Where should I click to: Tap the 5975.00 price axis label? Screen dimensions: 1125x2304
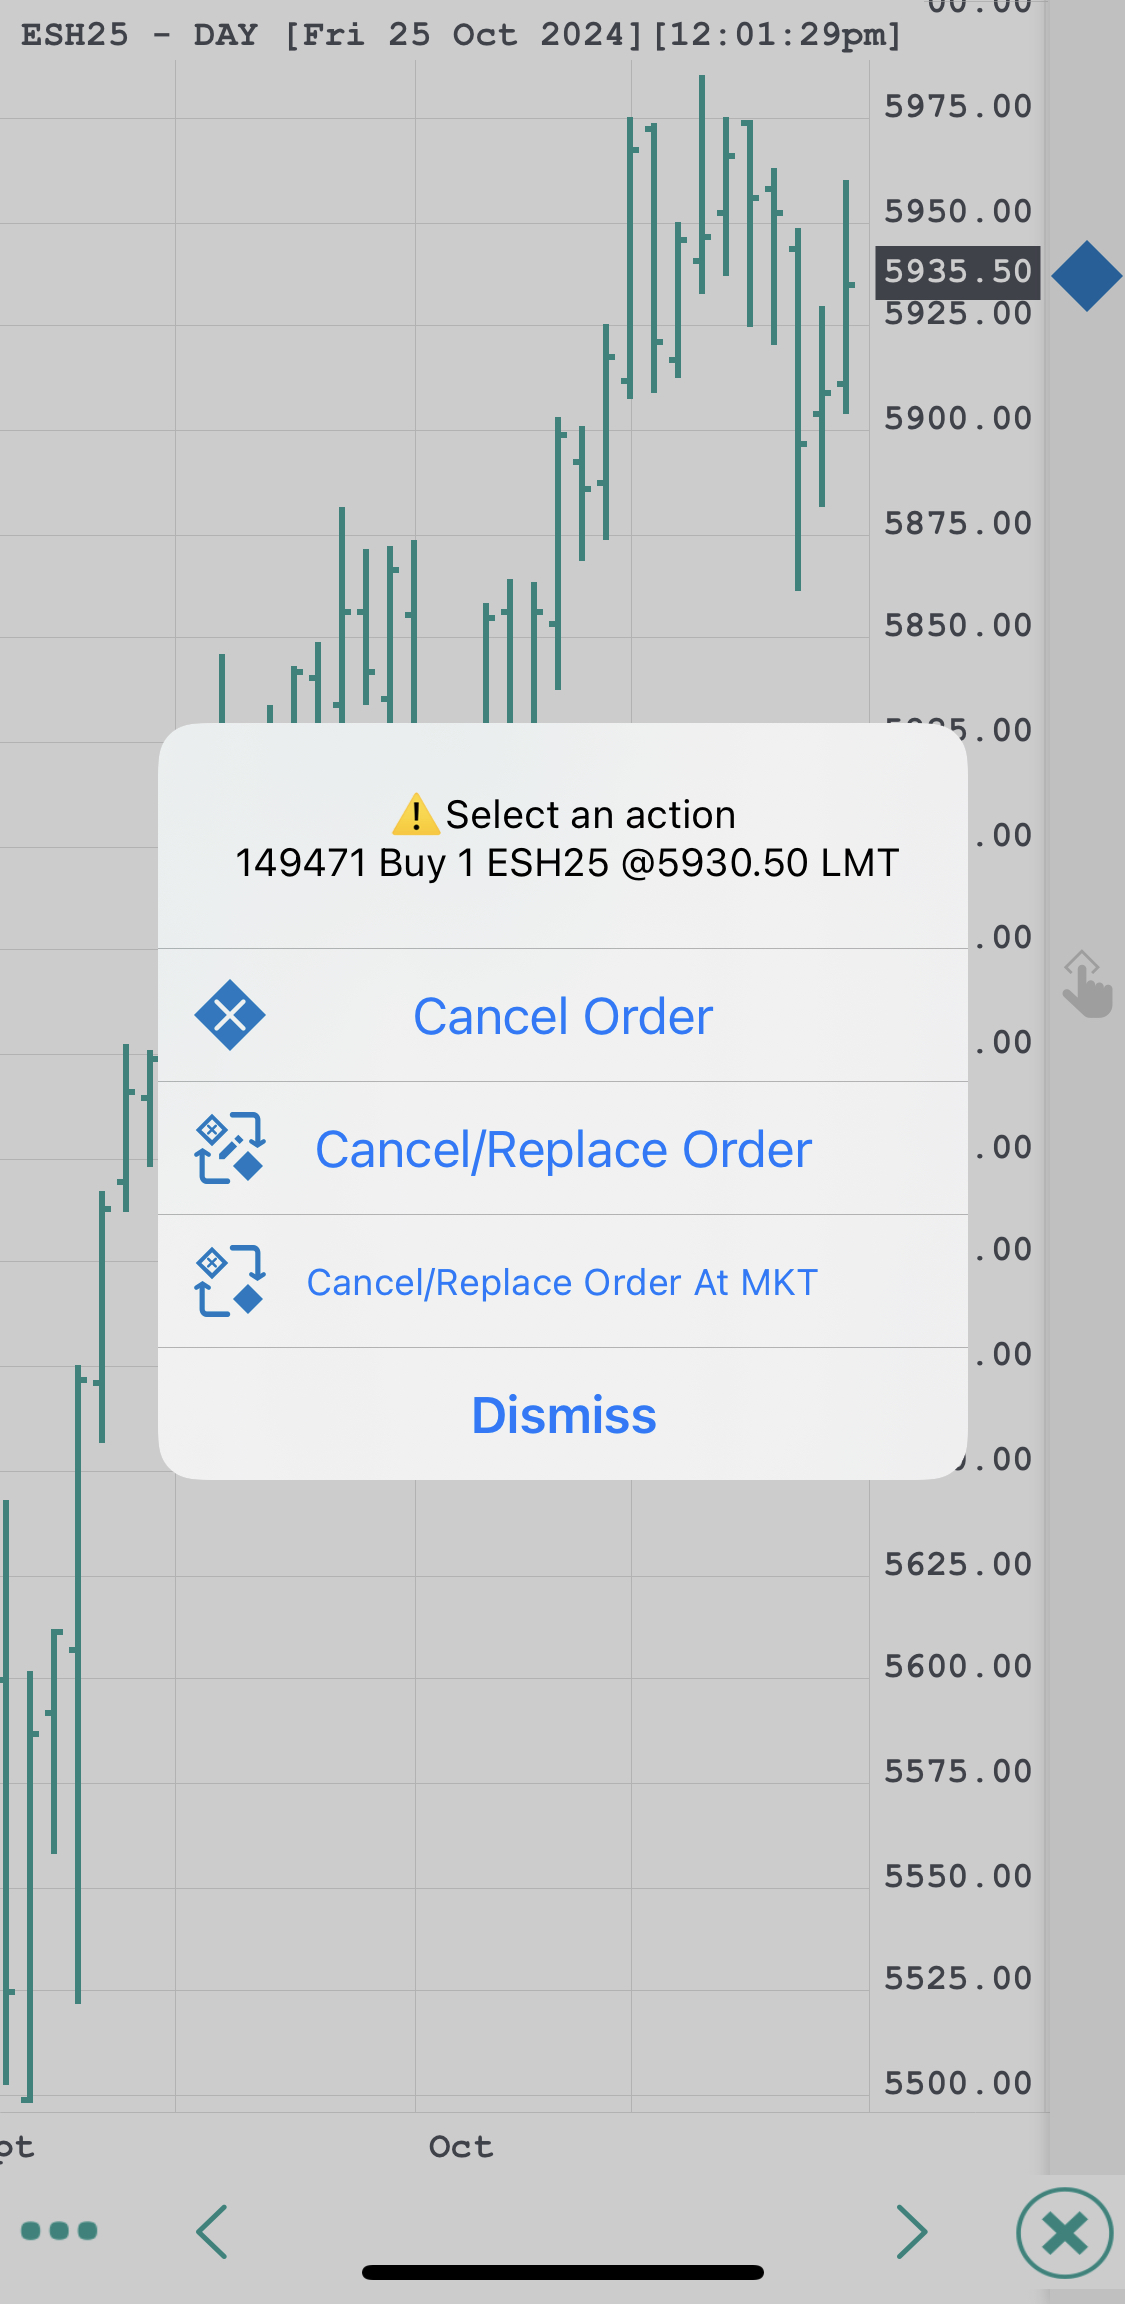tap(957, 107)
